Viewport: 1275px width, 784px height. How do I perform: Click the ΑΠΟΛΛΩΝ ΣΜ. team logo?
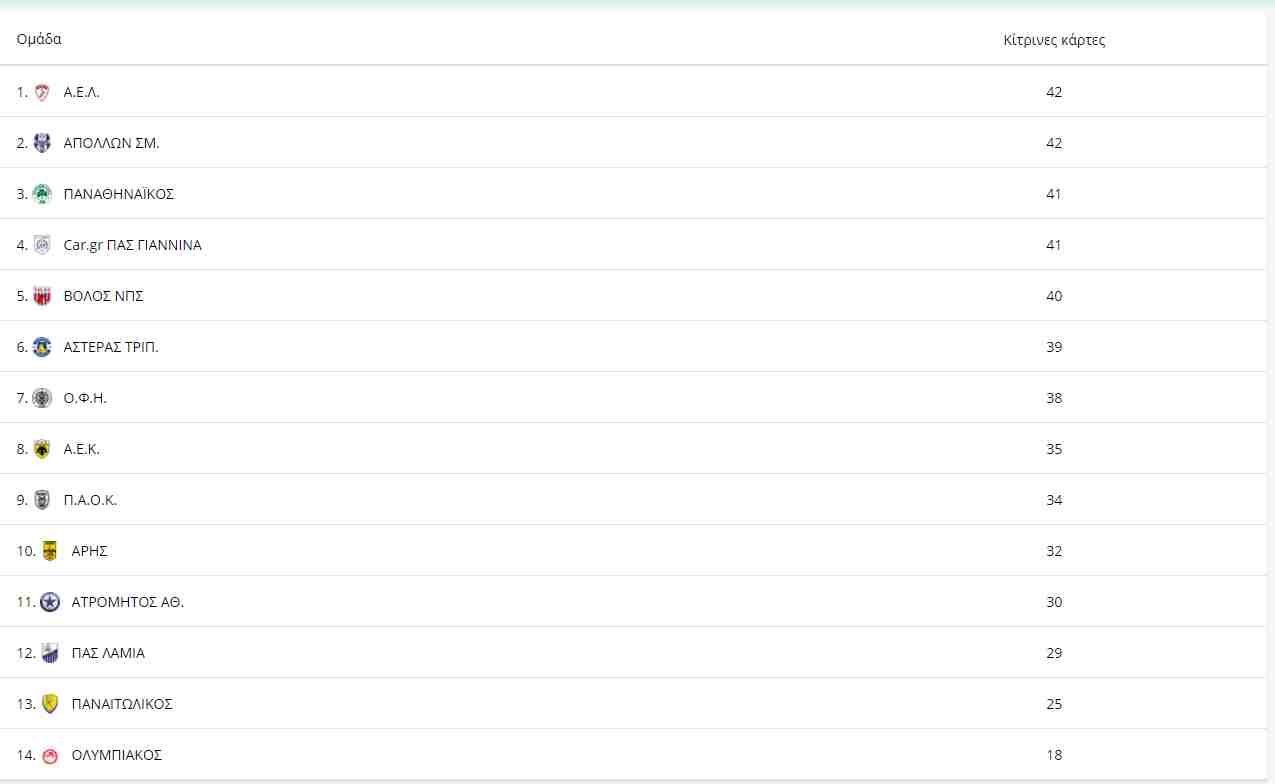pyautogui.click(x=42, y=143)
